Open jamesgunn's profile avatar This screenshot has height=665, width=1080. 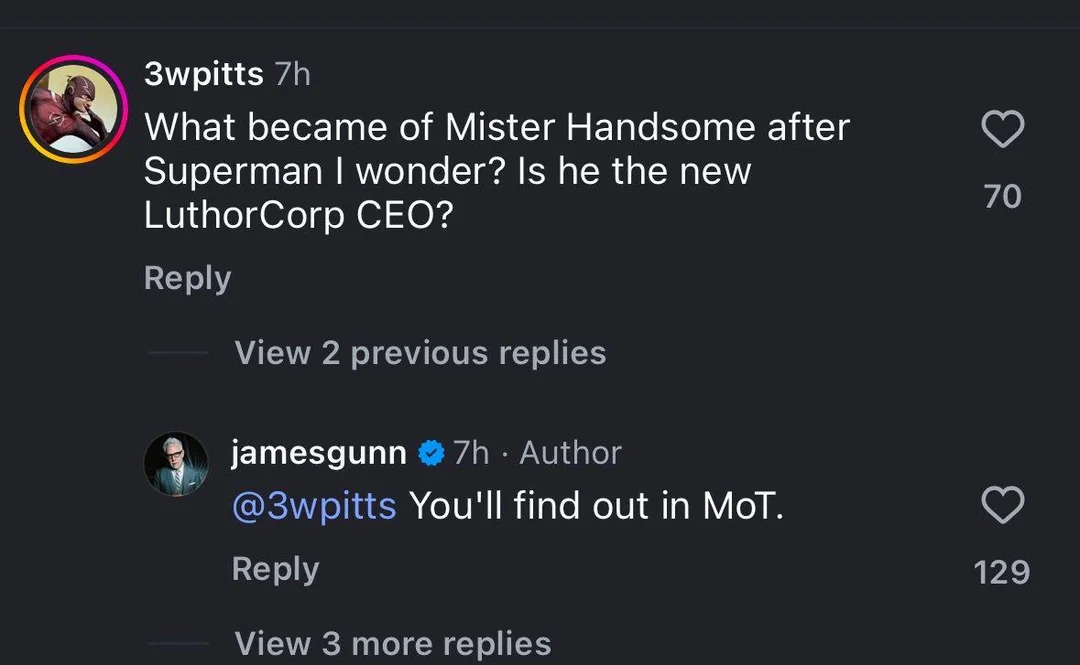(177, 466)
